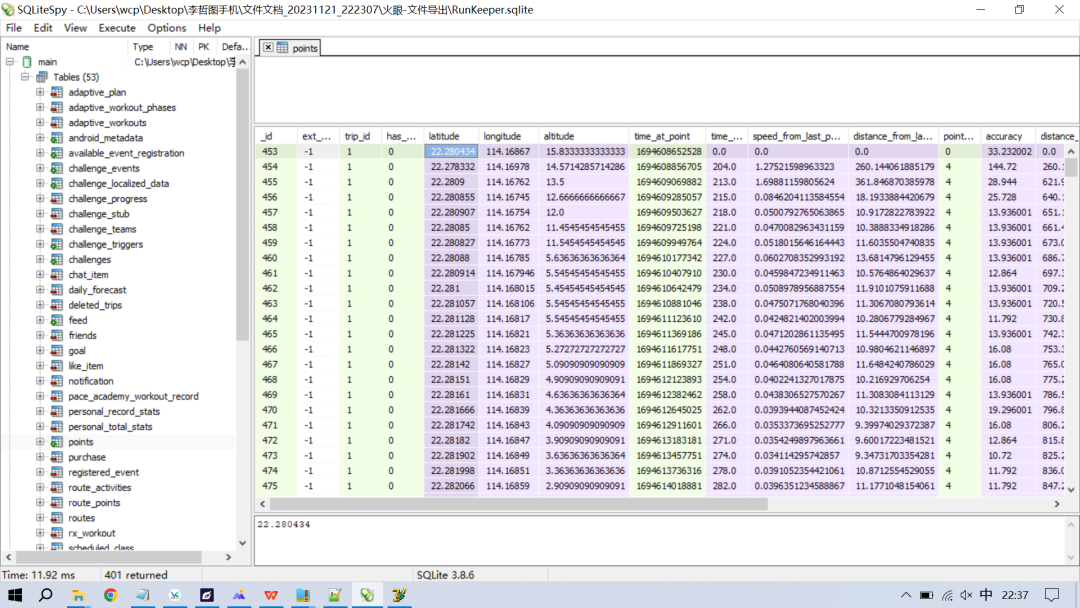The height and width of the screenshot is (608, 1080).
Task: Click the main database icon
Action: tap(27, 62)
